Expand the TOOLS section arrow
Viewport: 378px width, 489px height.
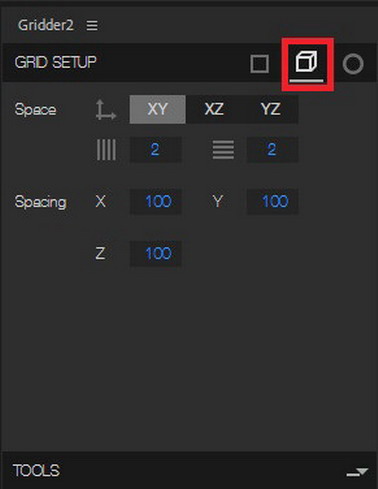(357, 472)
